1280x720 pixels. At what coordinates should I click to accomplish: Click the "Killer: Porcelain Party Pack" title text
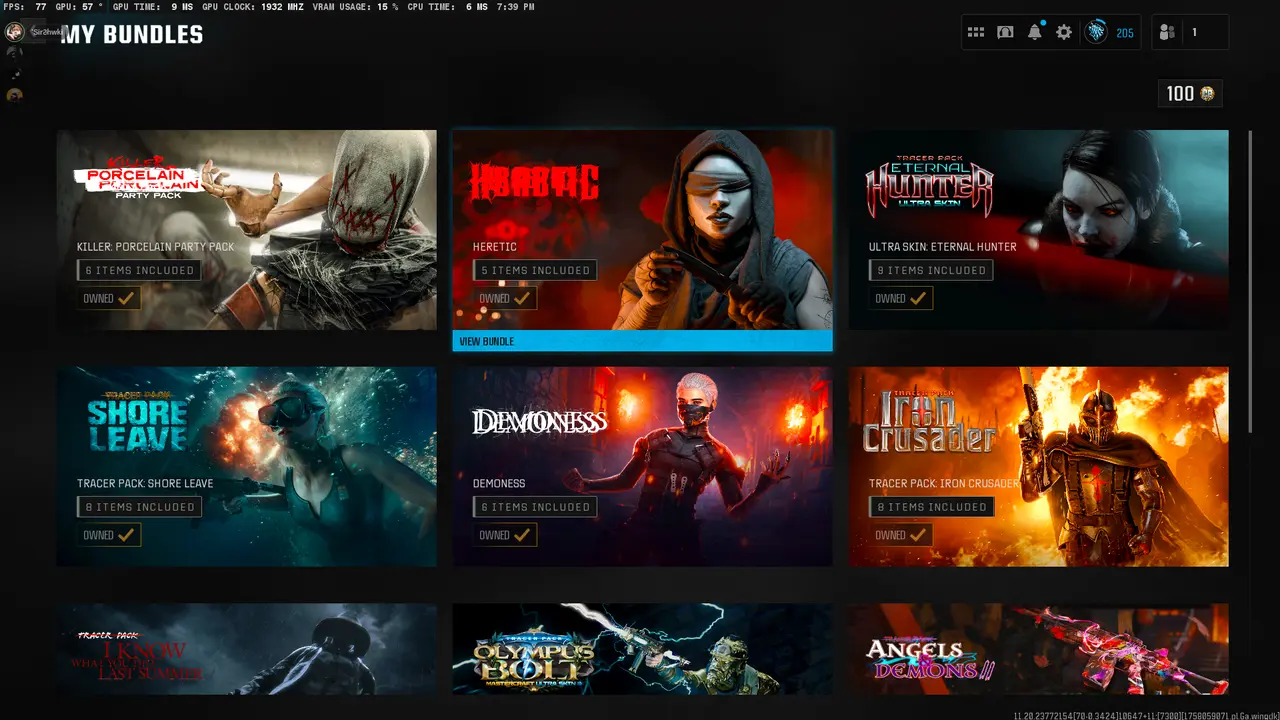pos(155,247)
